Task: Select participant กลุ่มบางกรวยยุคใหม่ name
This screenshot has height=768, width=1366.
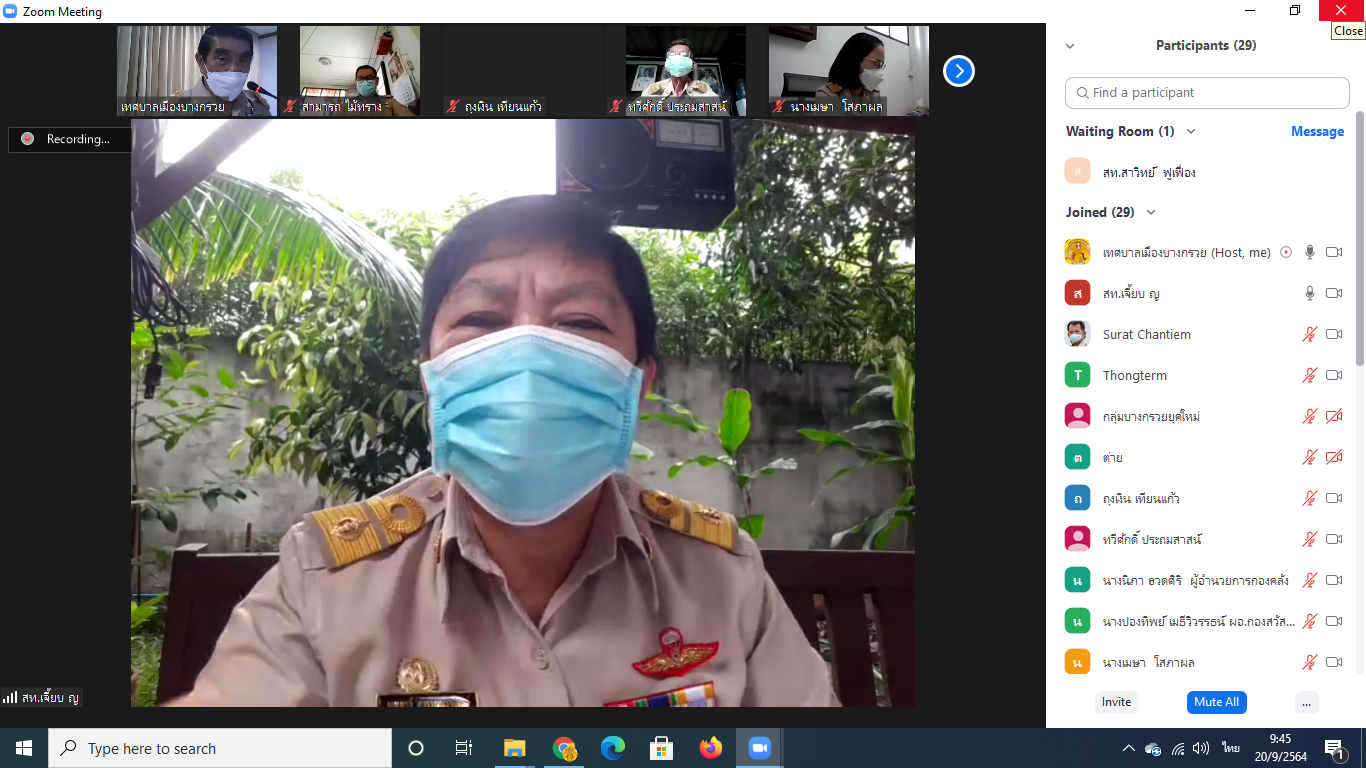Action: [1151, 417]
